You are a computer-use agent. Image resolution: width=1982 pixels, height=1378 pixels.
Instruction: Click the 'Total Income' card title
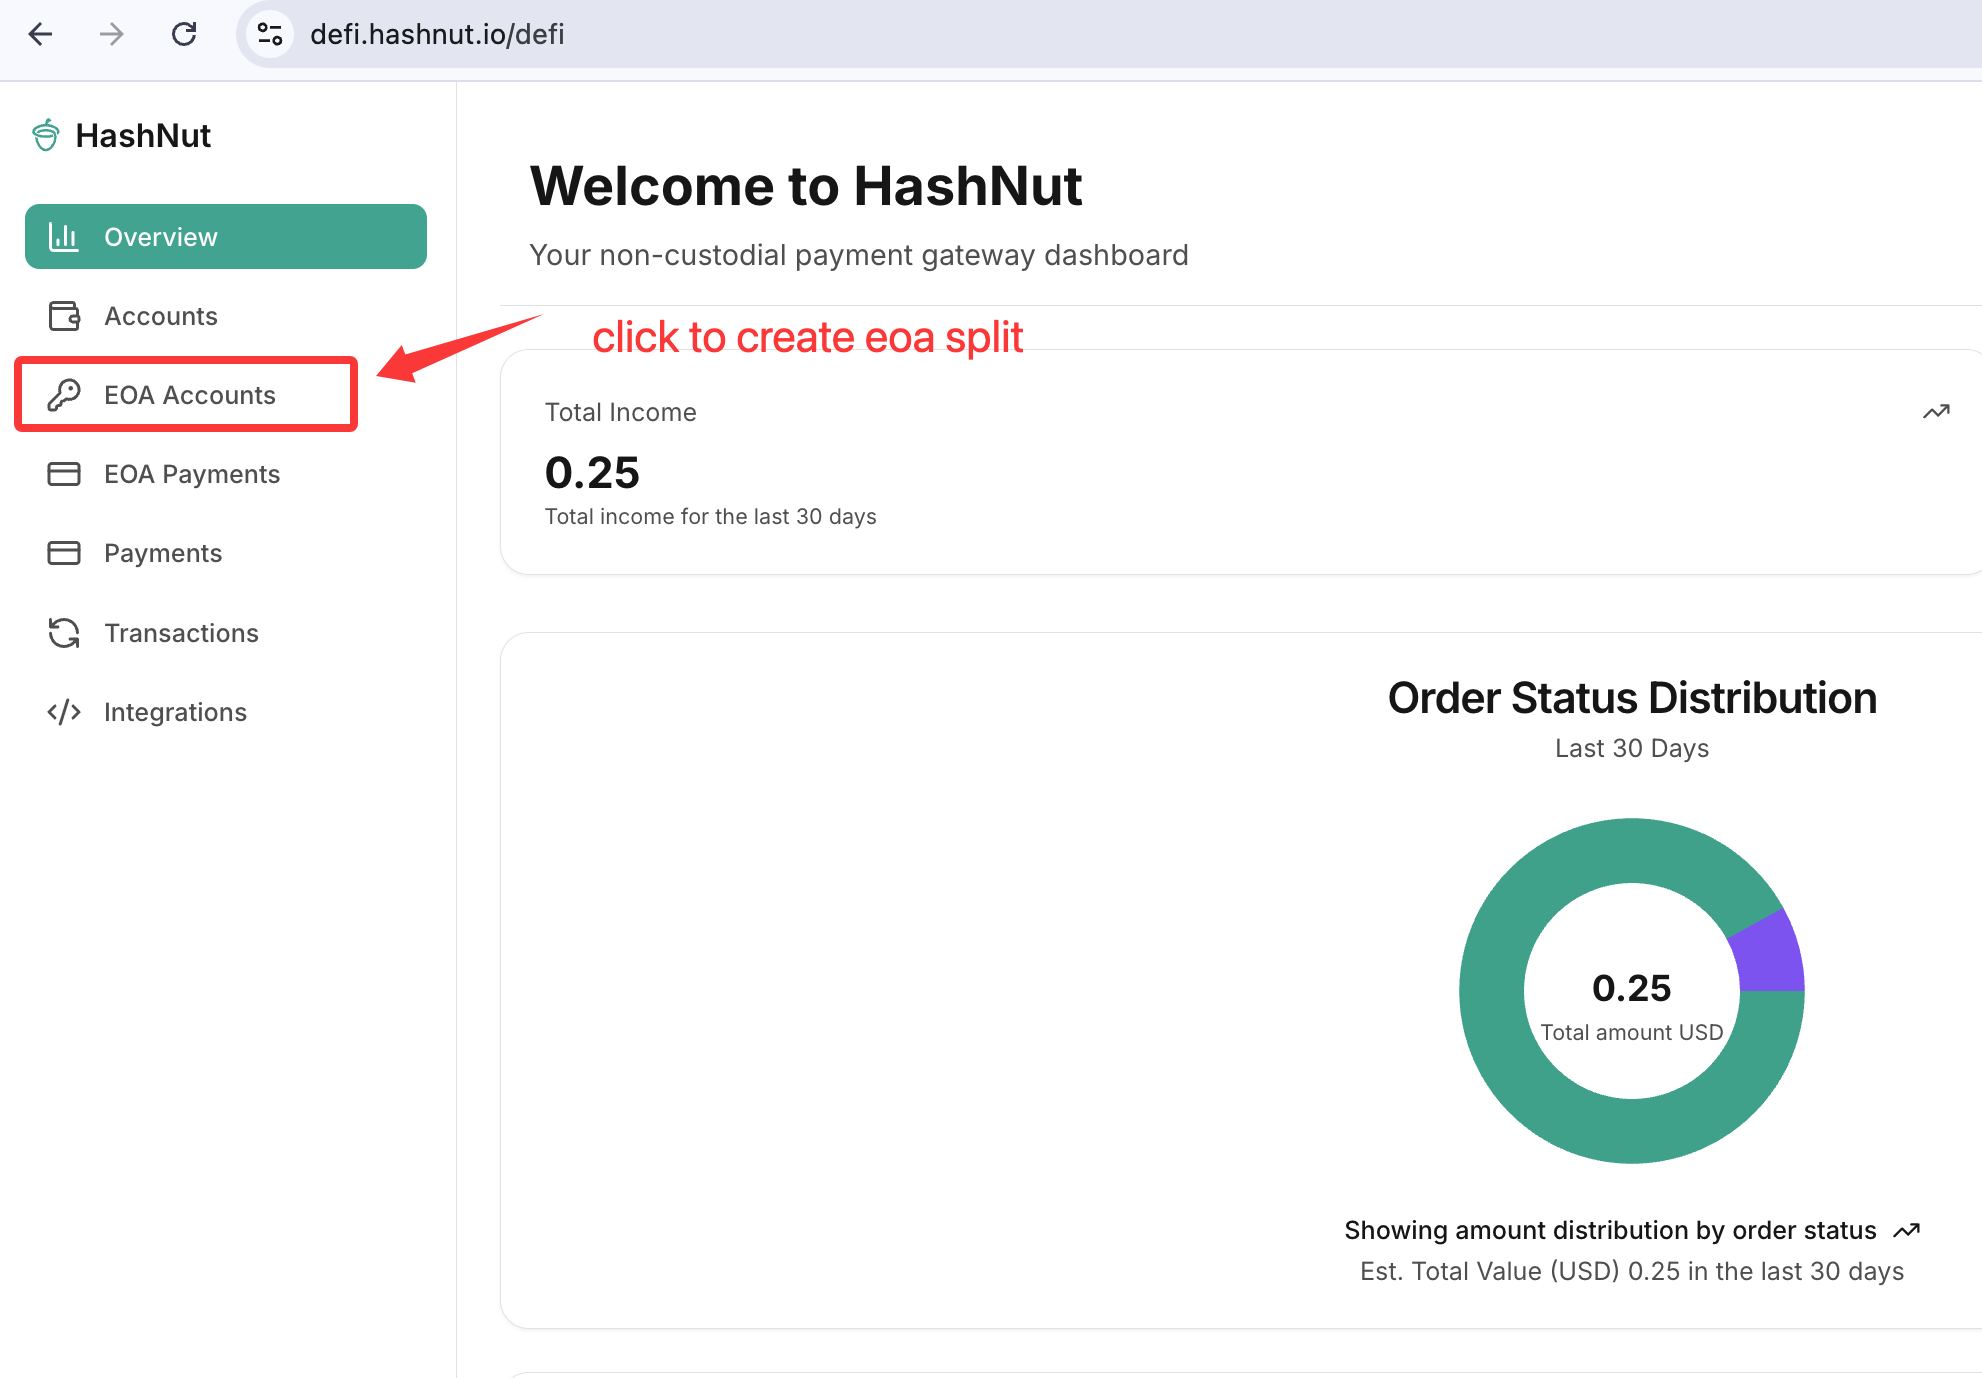[x=621, y=412]
